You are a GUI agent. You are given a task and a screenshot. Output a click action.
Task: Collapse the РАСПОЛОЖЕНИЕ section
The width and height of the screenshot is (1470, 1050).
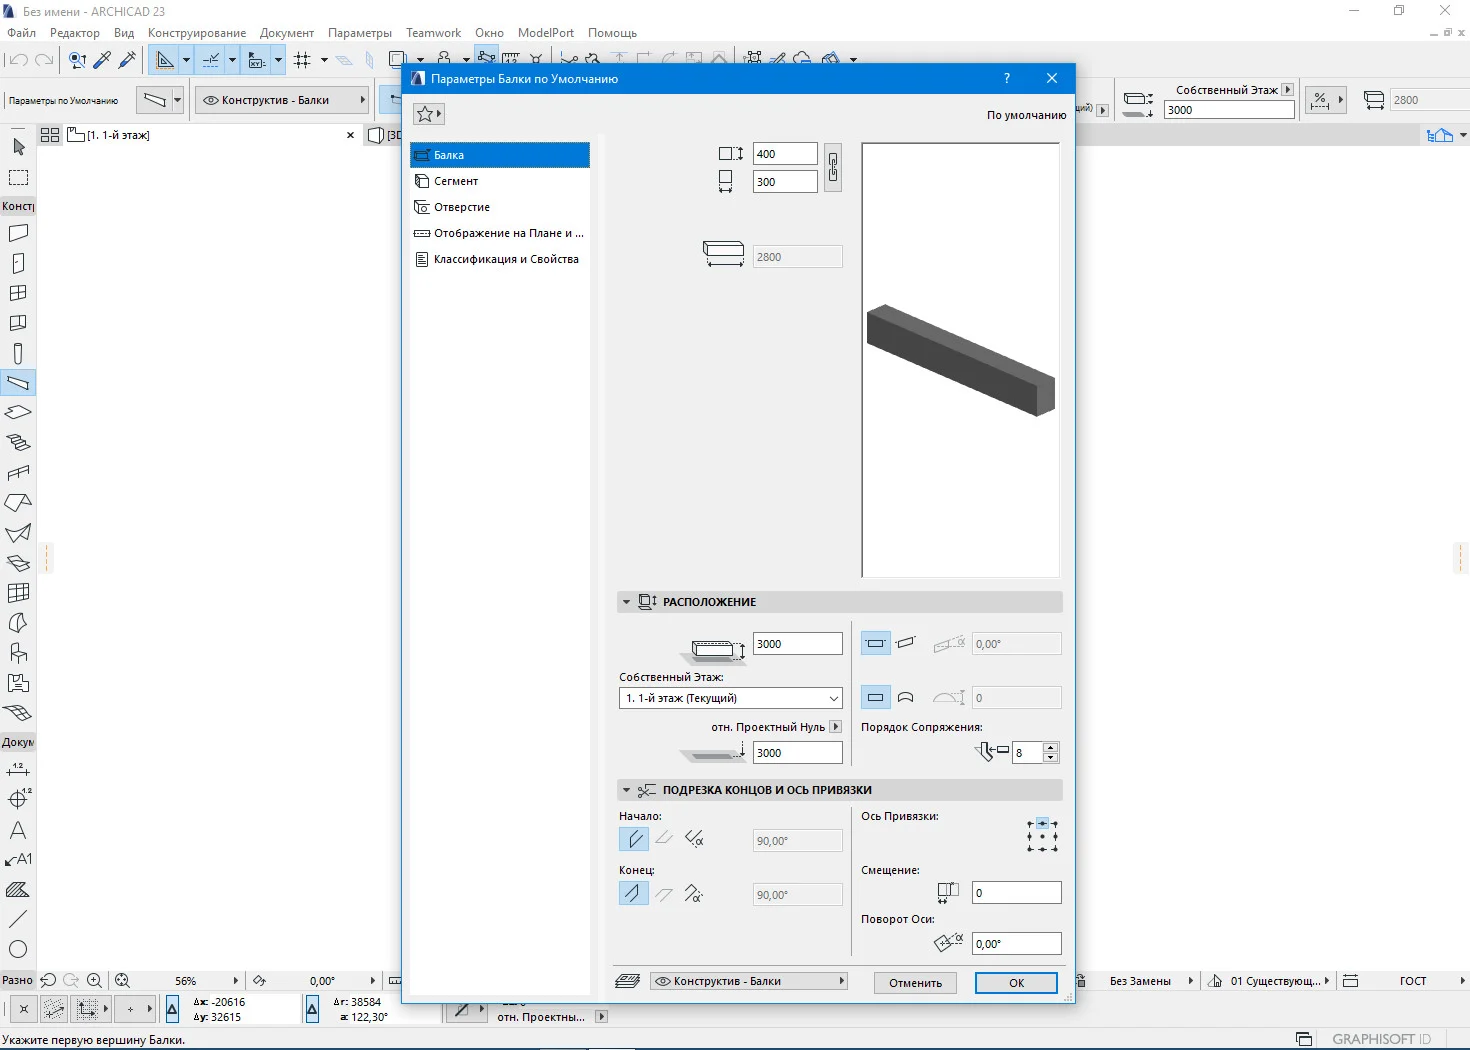[627, 602]
